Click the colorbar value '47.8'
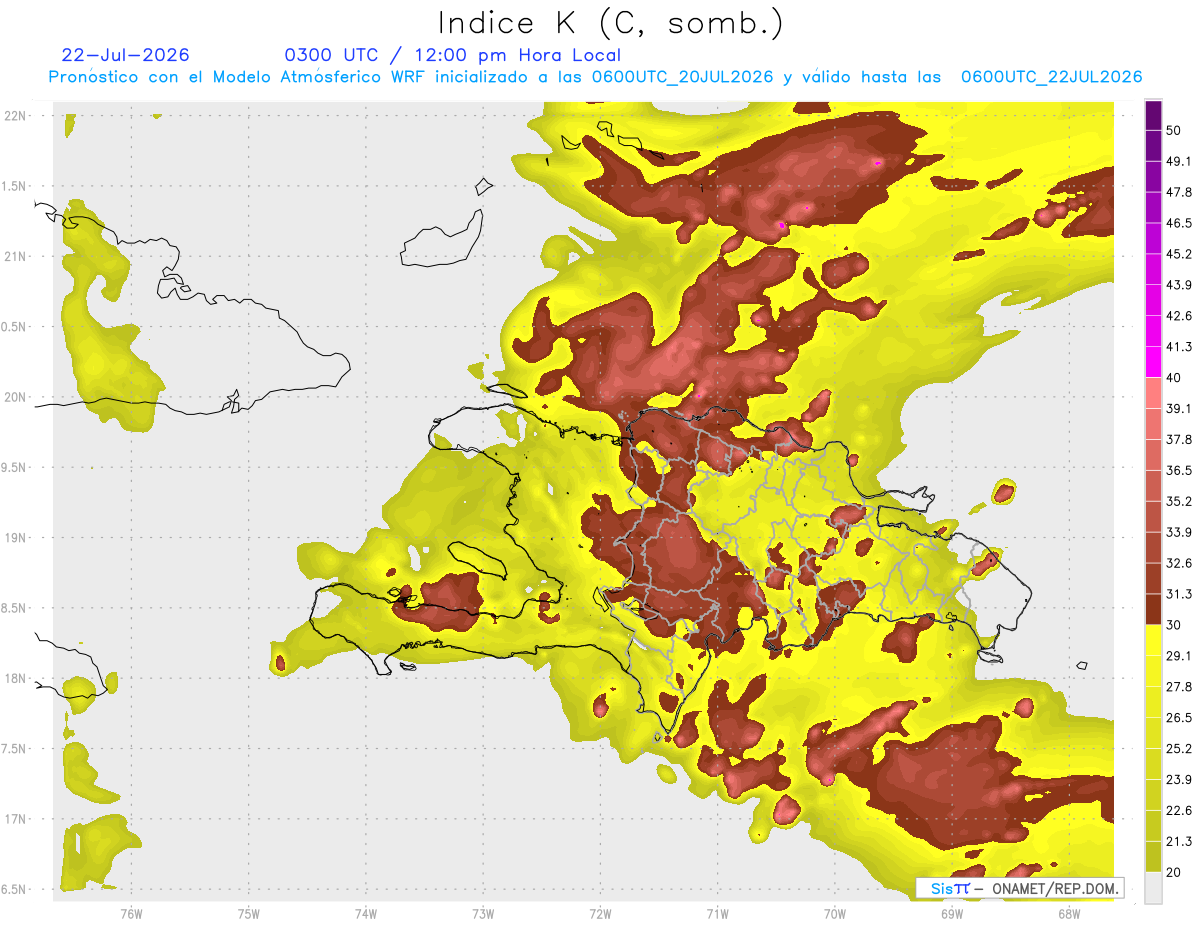Screen dimensions: 1200x927 coord(1178,192)
